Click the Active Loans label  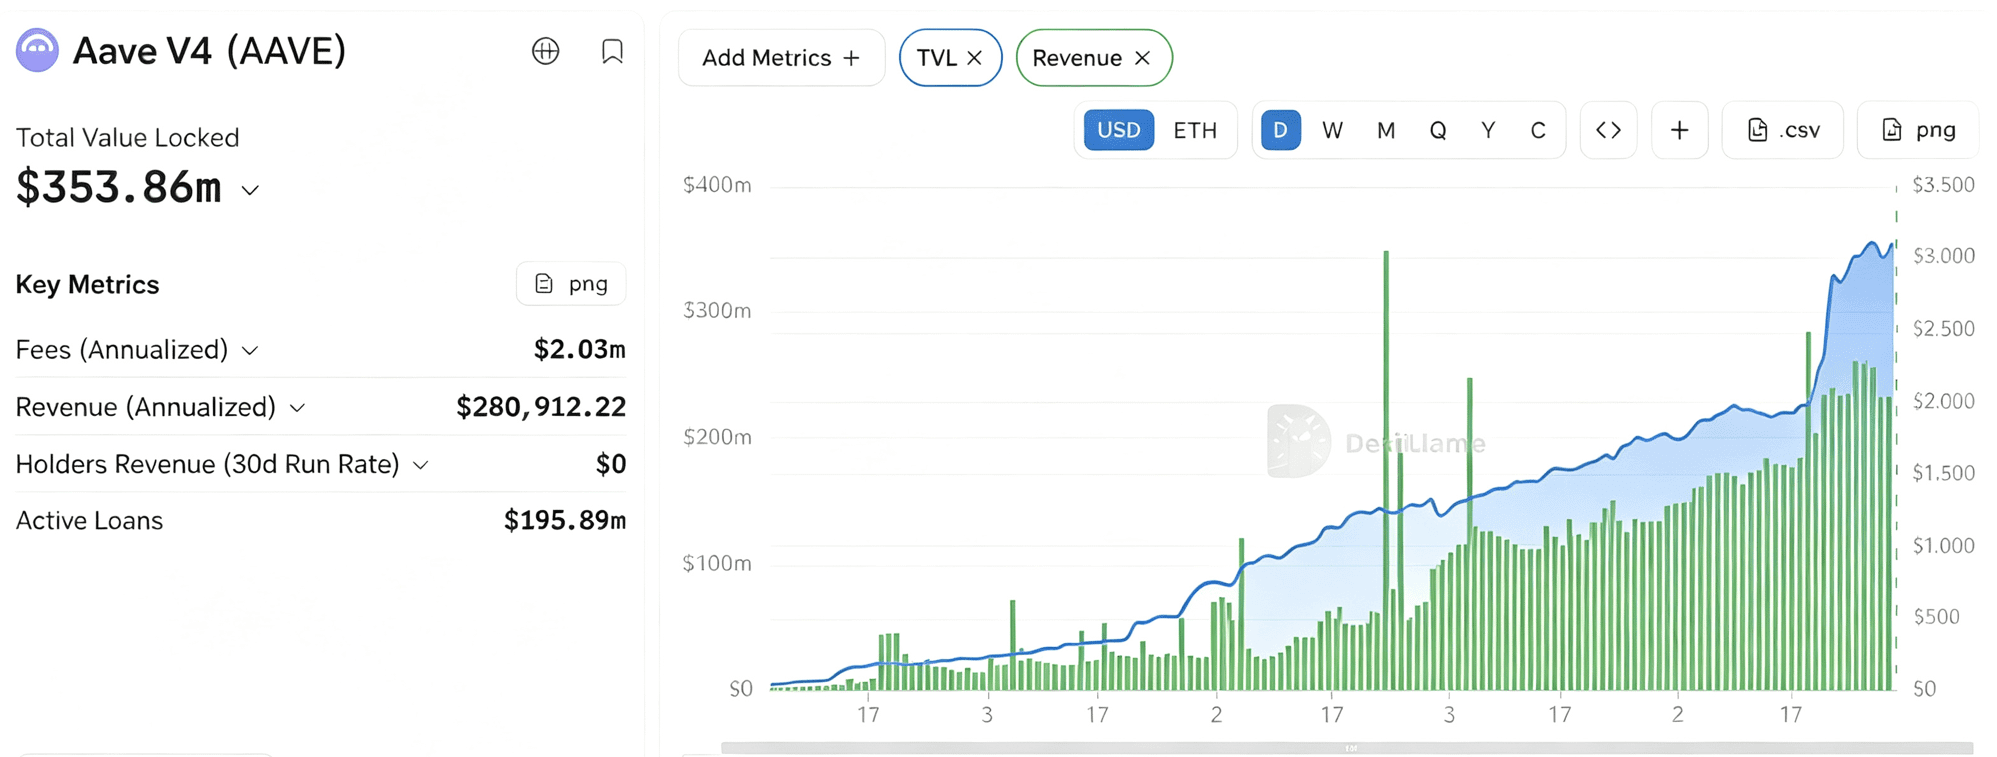pyautogui.click(x=90, y=521)
